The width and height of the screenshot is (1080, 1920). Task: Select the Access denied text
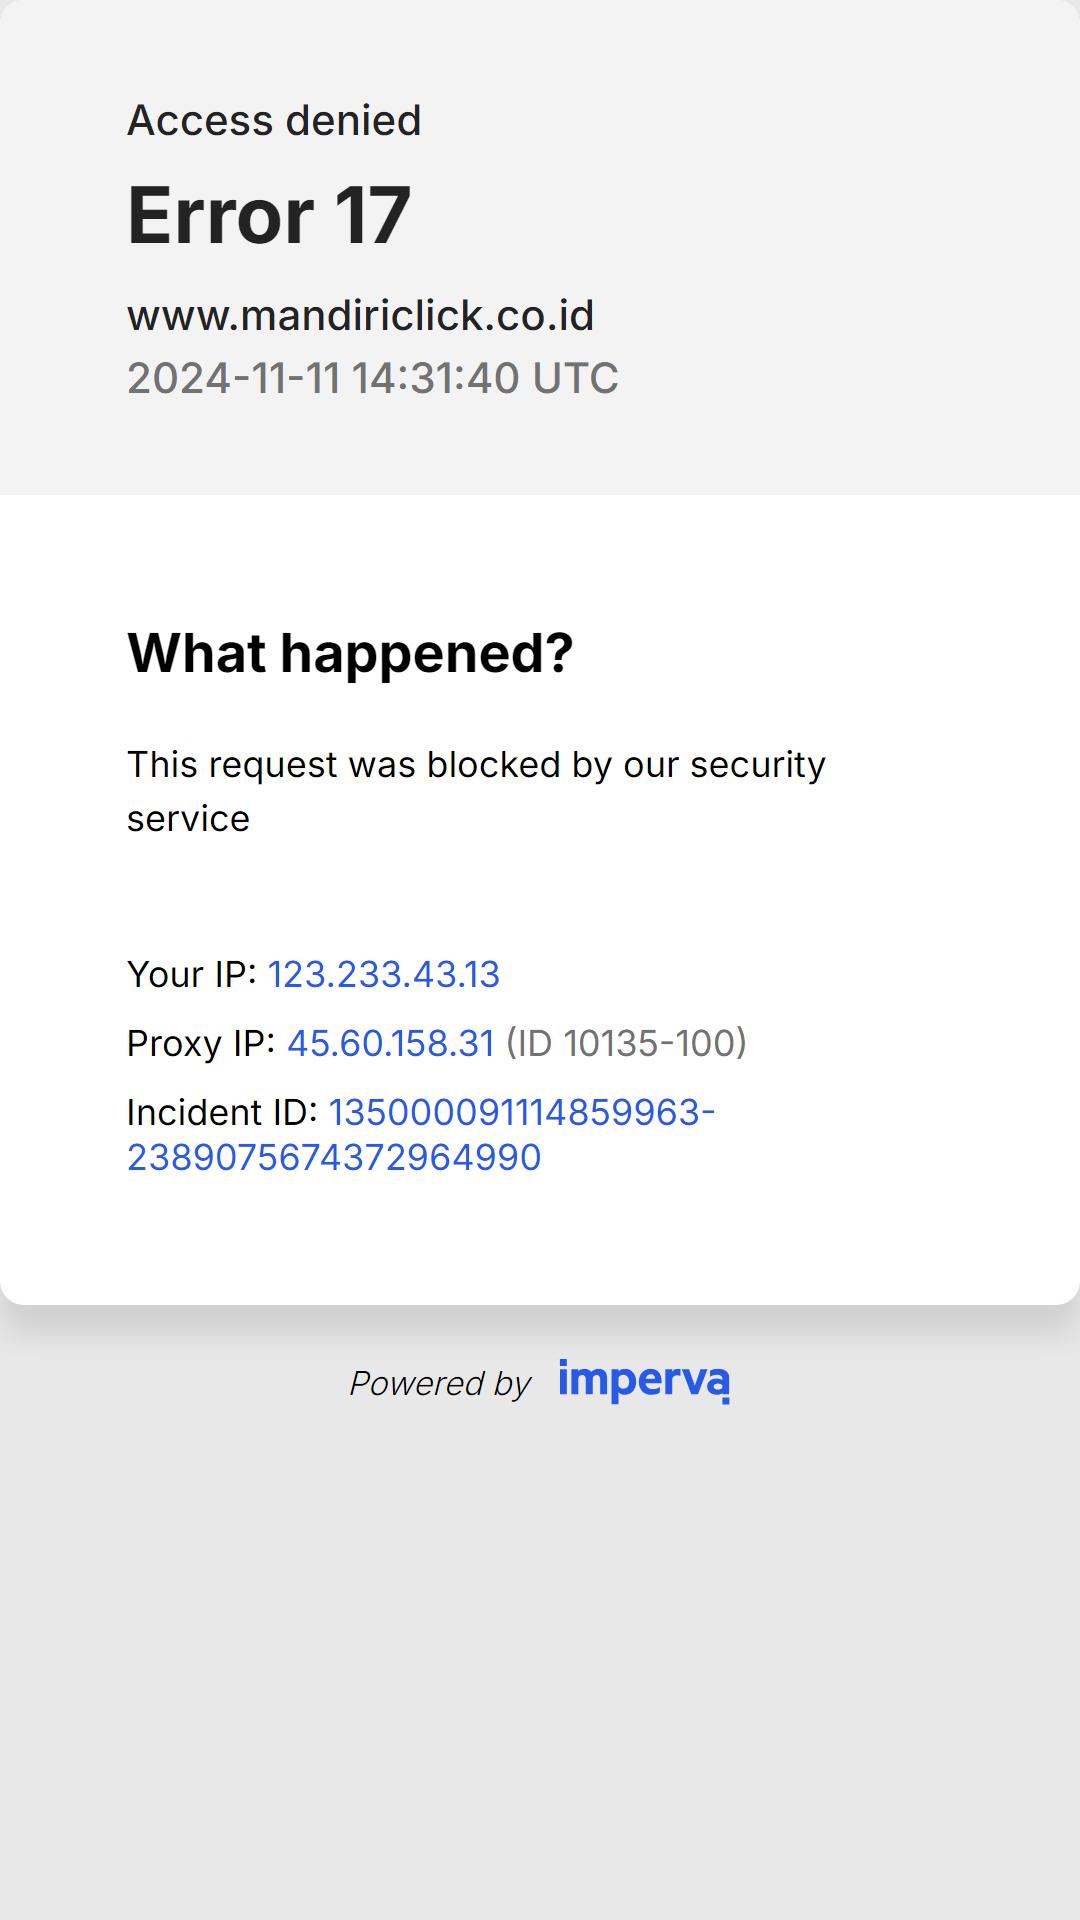point(274,120)
